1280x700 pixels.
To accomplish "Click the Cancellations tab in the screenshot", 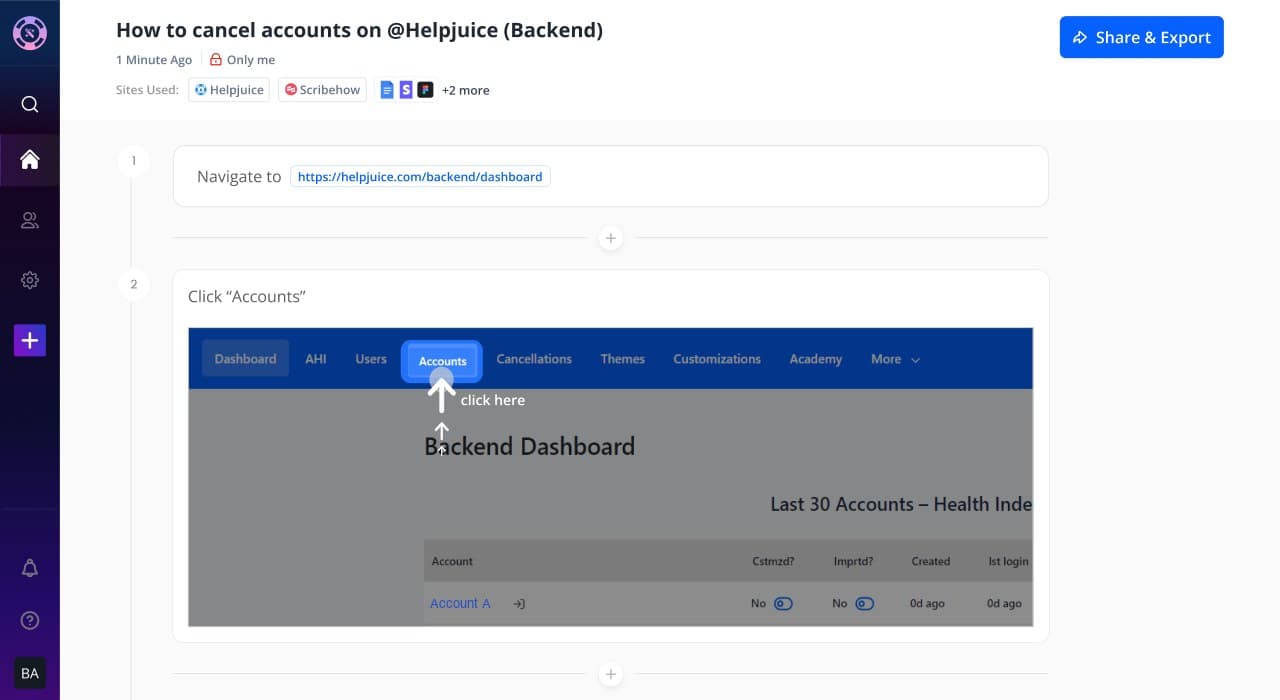I will (x=534, y=359).
